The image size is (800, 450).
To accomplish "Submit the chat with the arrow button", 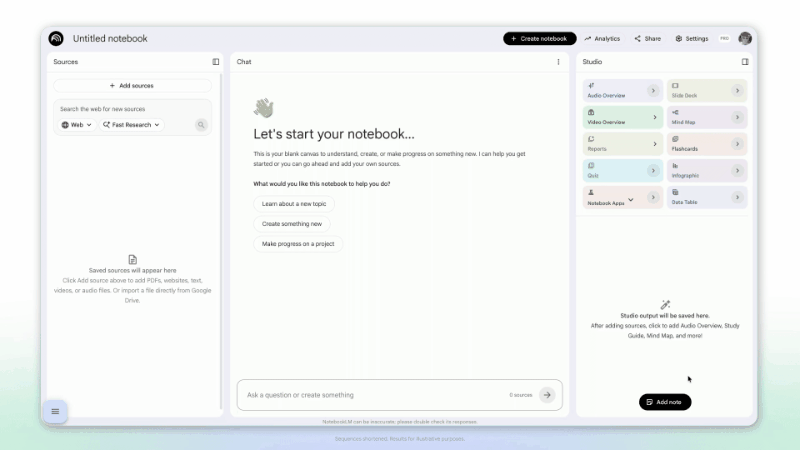I will pos(547,395).
